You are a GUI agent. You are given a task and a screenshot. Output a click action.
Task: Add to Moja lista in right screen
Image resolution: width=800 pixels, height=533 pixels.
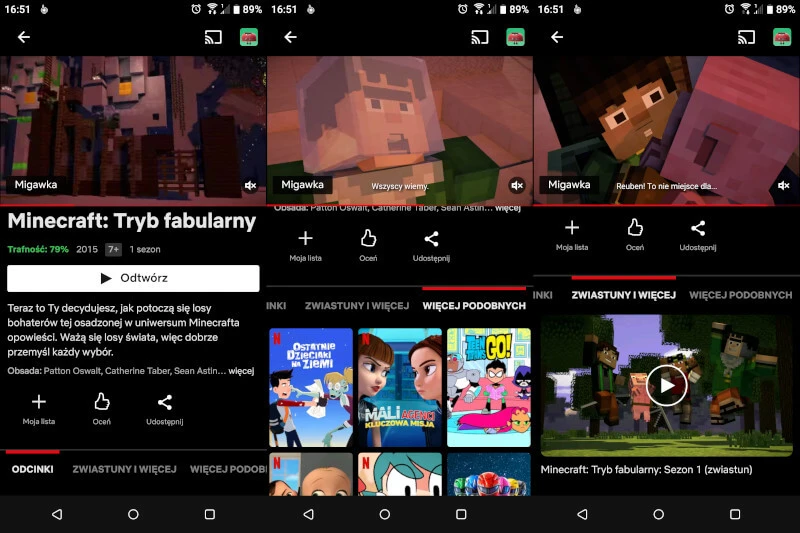pos(572,235)
